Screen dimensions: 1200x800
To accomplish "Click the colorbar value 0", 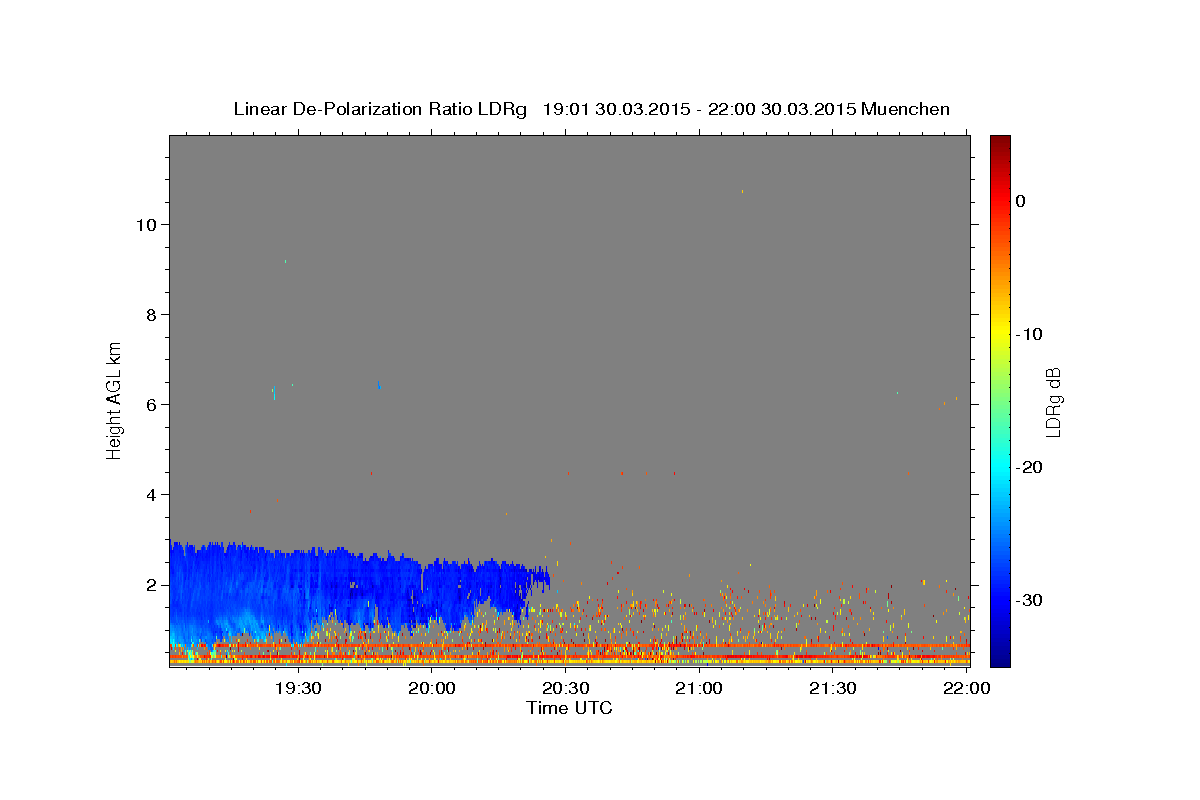I will click(1021, 201).
